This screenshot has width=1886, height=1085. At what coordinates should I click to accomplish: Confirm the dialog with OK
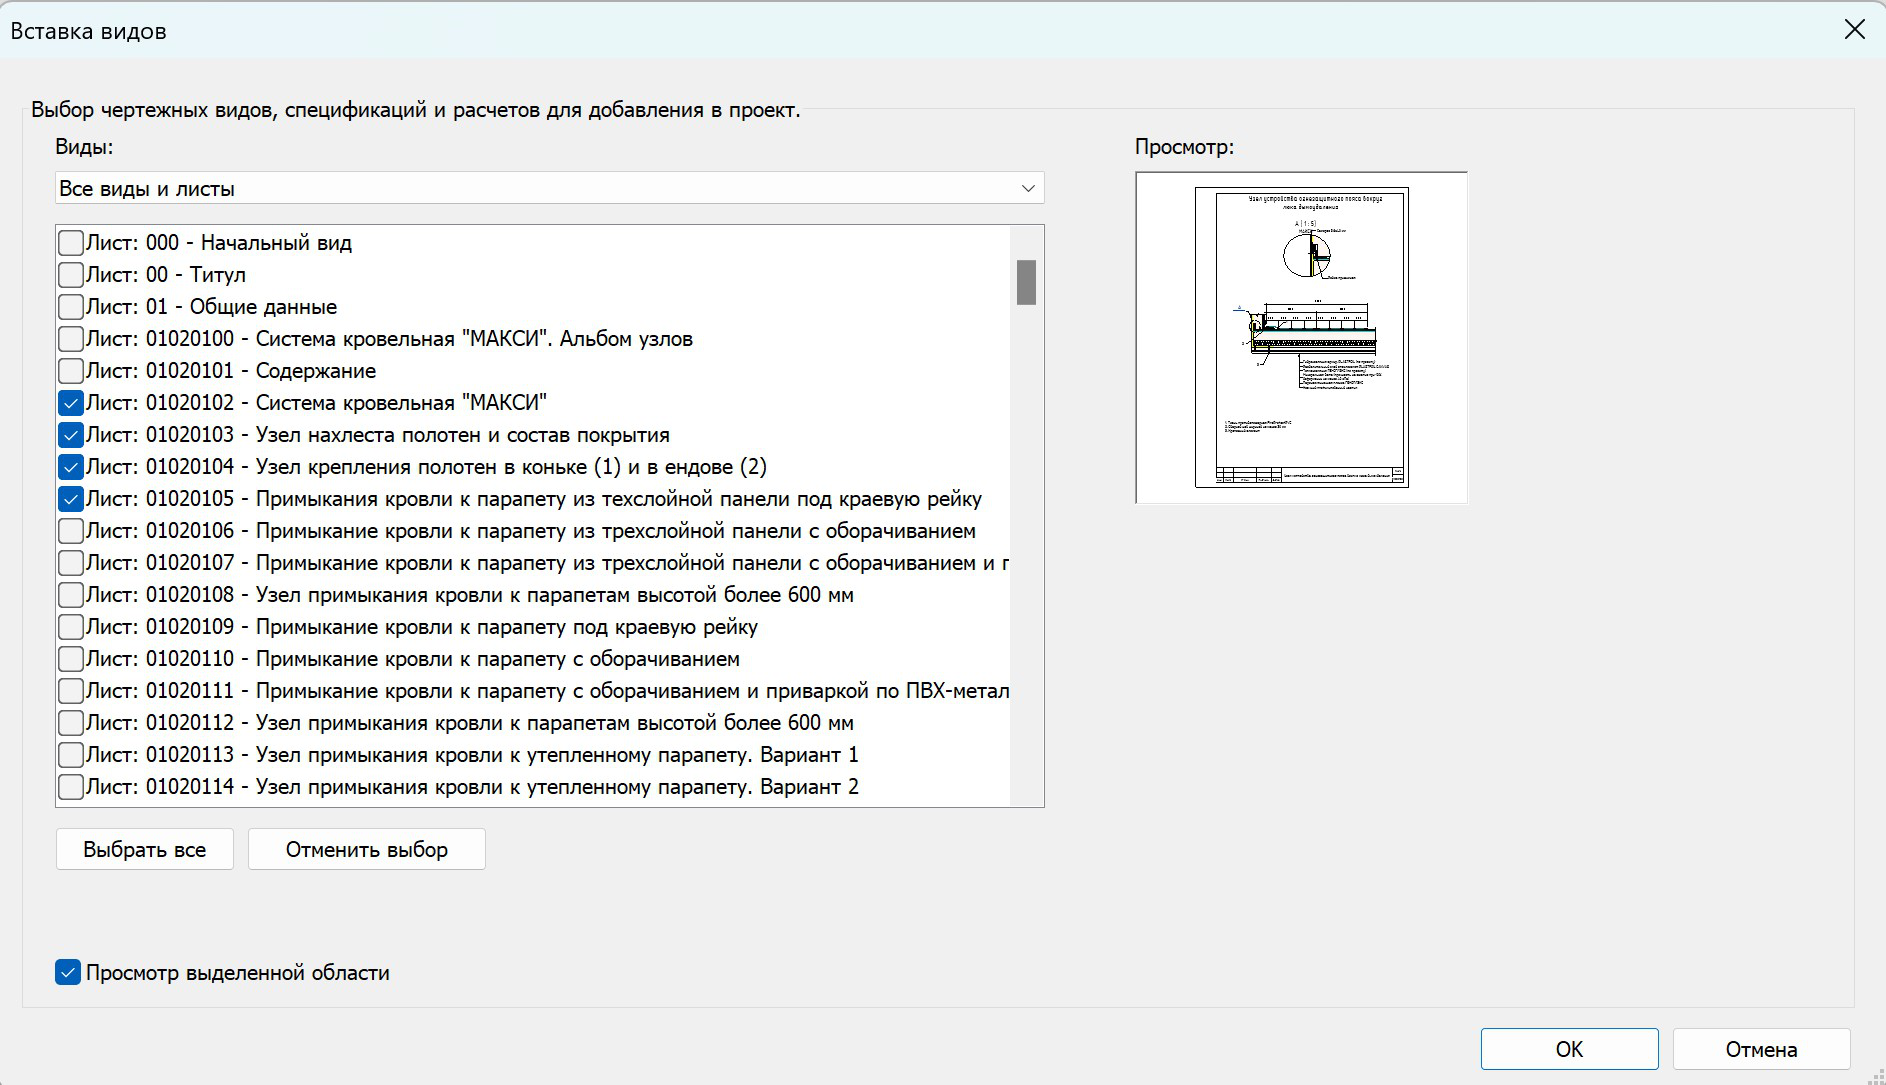(1569, 1049)
